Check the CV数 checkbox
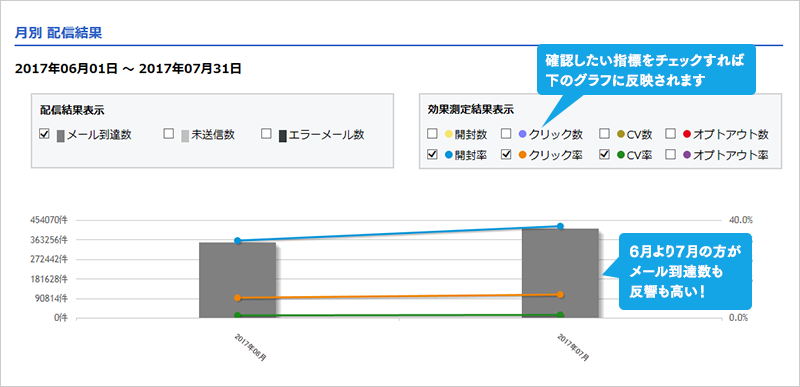 pos(604,134)
